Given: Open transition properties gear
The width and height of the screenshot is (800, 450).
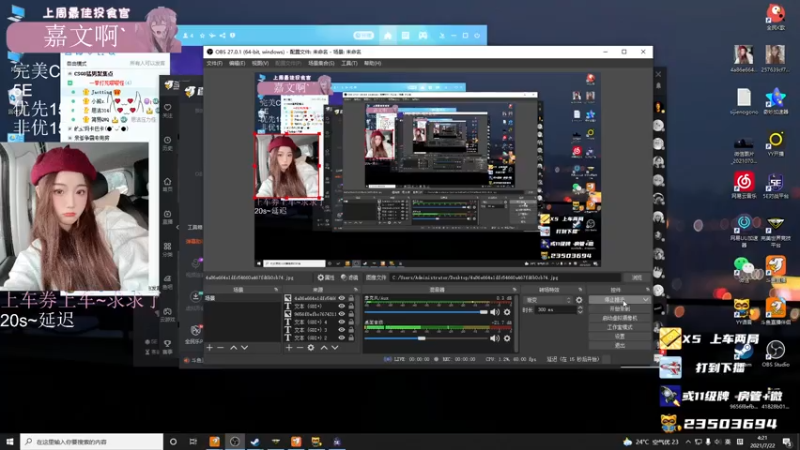Looking at the screenshot, I should pyautogui.click(x=579, y=300).
